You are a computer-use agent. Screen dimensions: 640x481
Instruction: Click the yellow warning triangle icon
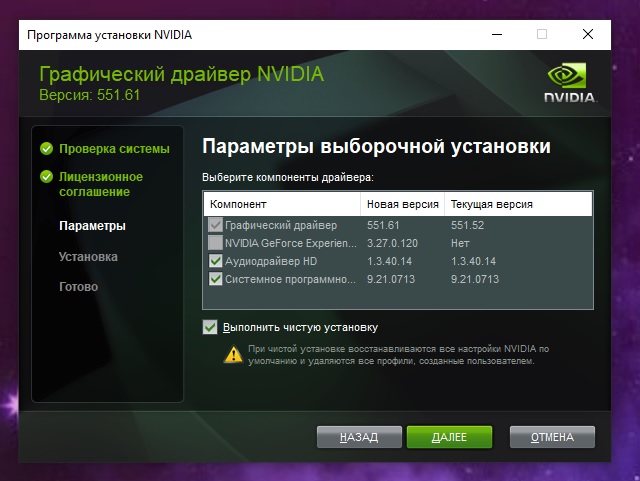pos(233,354)
